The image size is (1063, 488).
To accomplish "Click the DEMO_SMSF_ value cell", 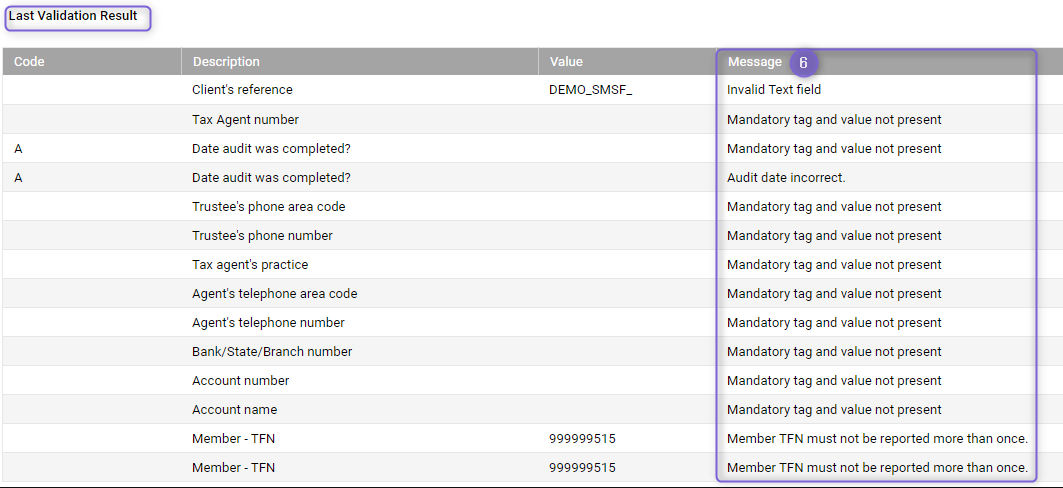I will (590, 90).
